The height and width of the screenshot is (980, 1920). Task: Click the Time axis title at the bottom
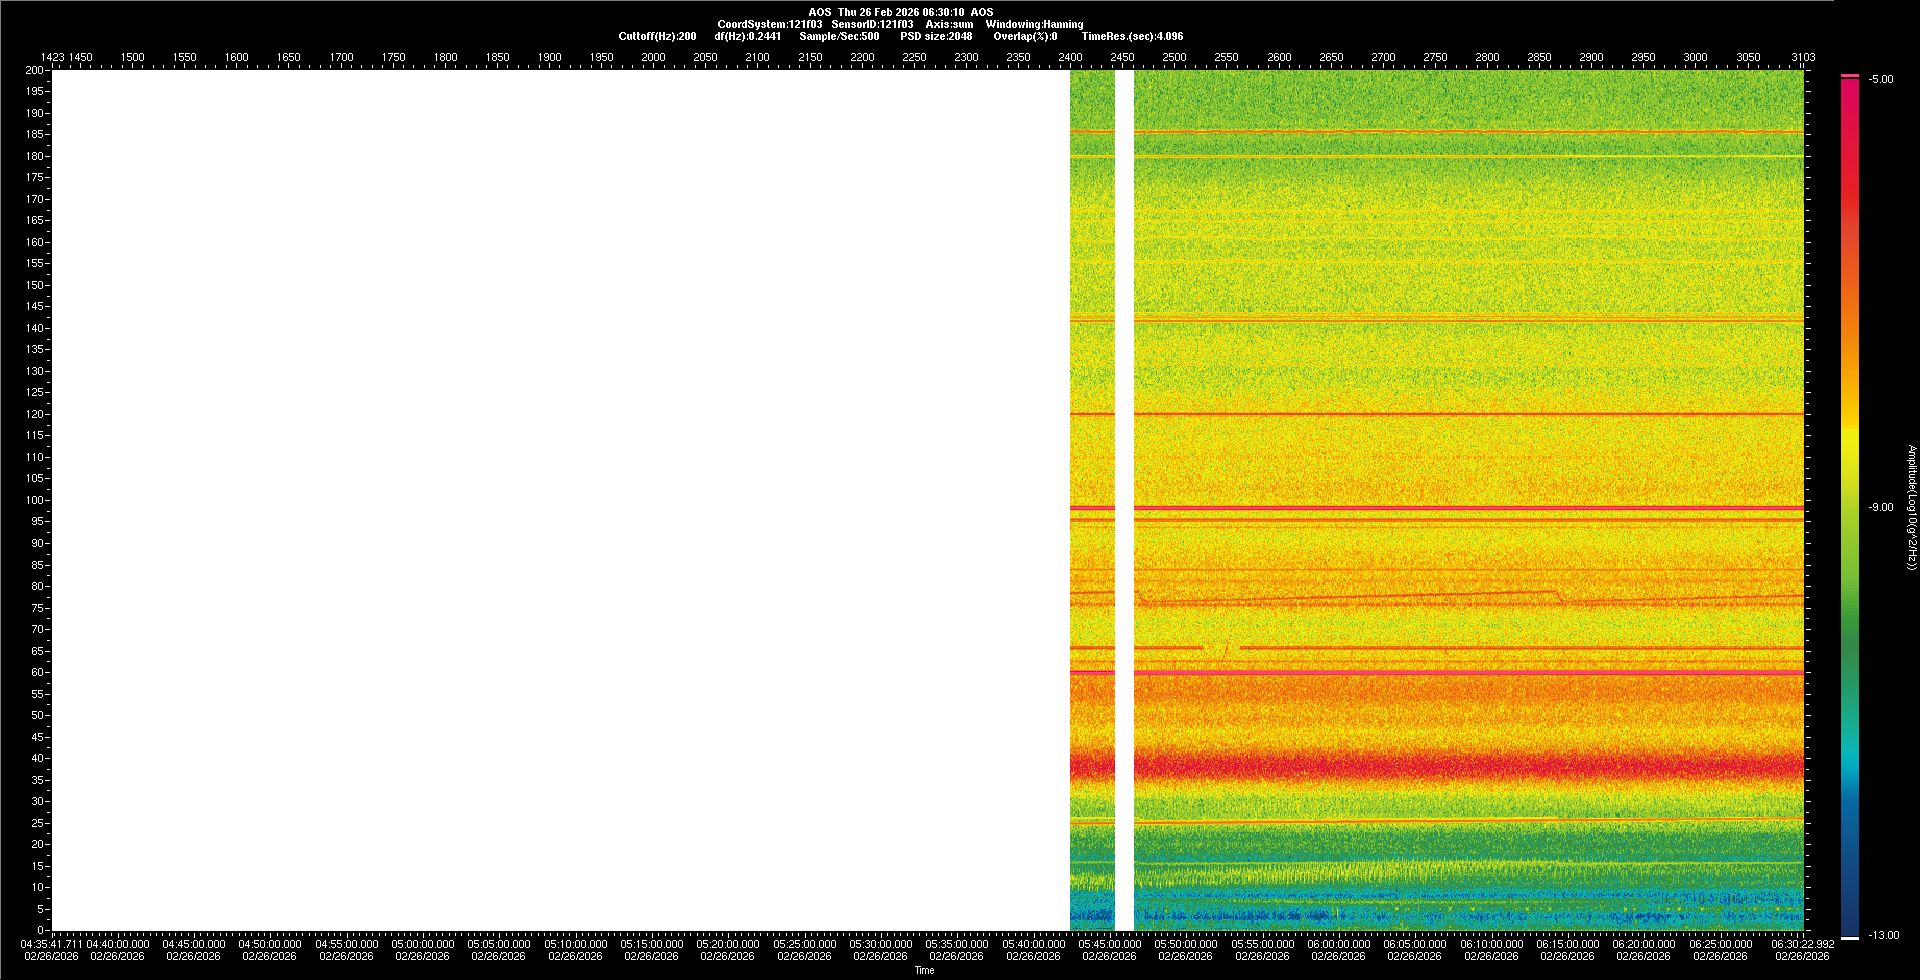[924, 971]
